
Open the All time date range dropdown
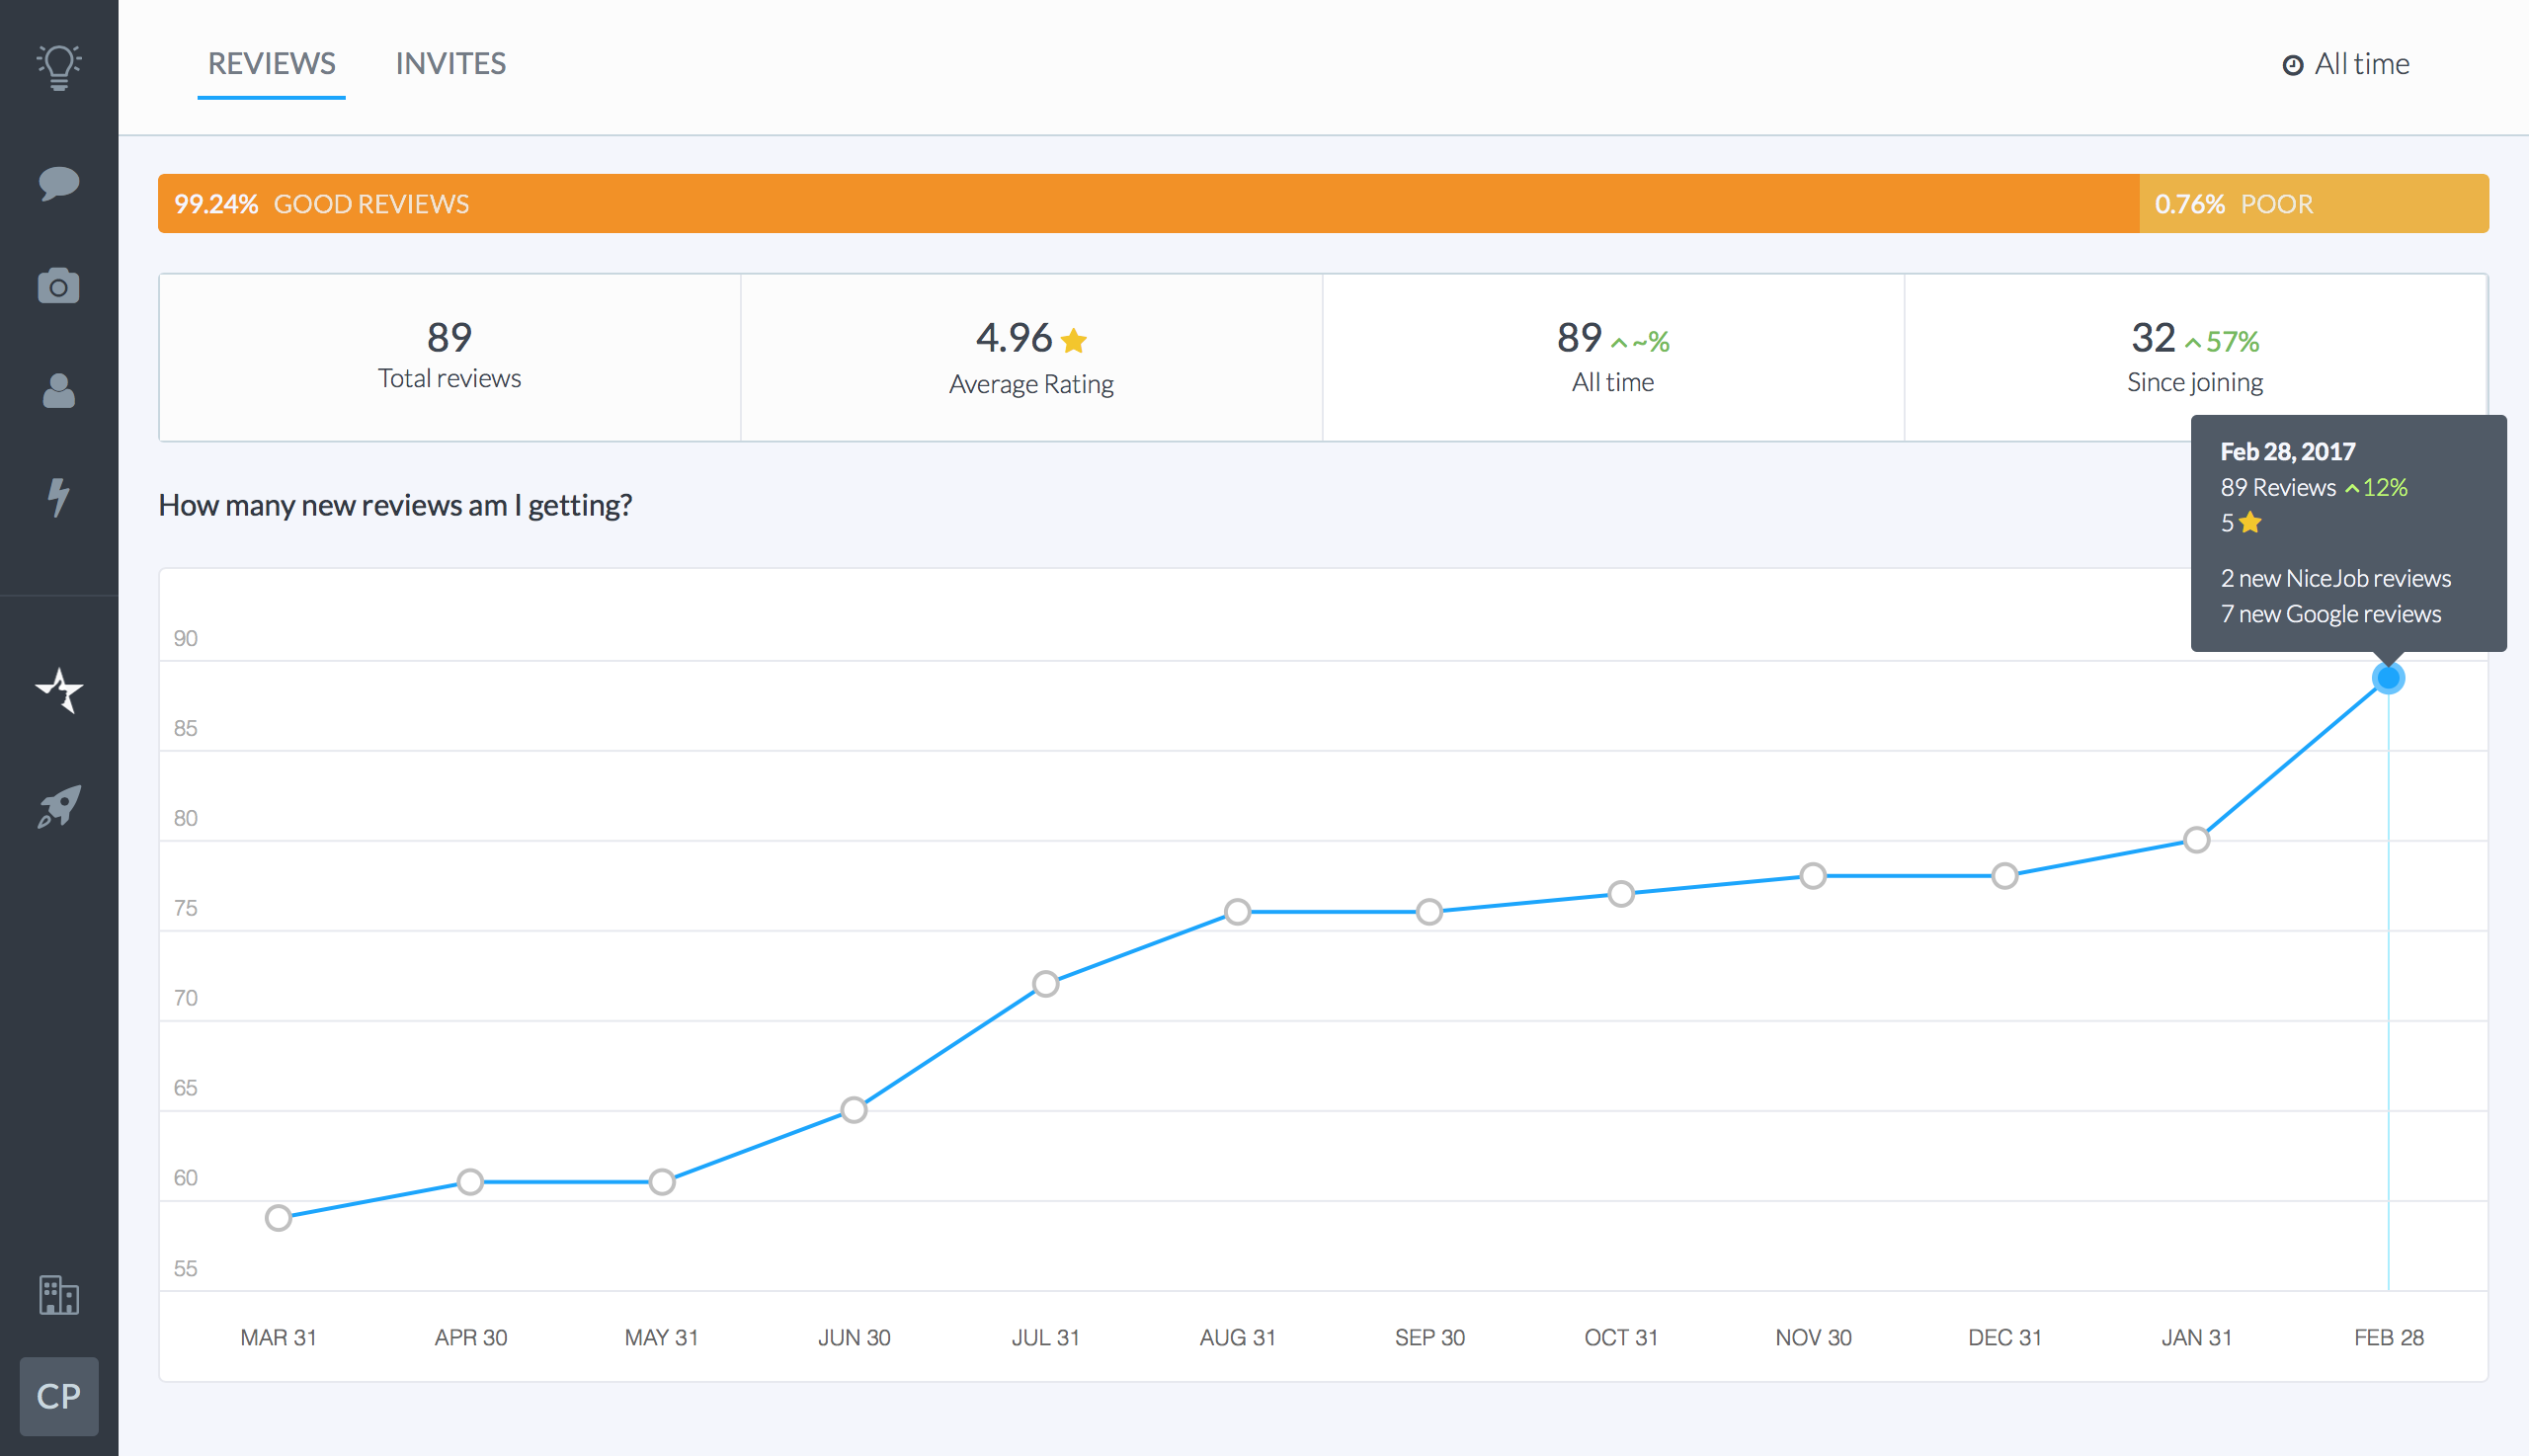point(2346,64)
